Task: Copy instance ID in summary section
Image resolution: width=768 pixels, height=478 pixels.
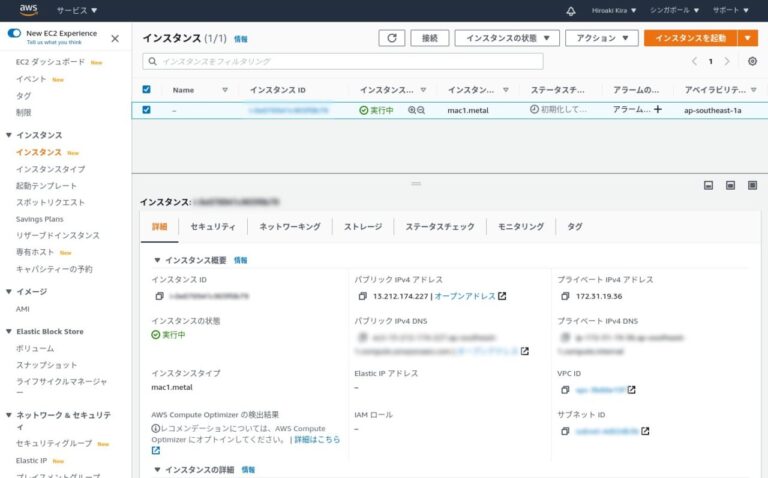Action: pyautogui.click(x=159, y=296)
